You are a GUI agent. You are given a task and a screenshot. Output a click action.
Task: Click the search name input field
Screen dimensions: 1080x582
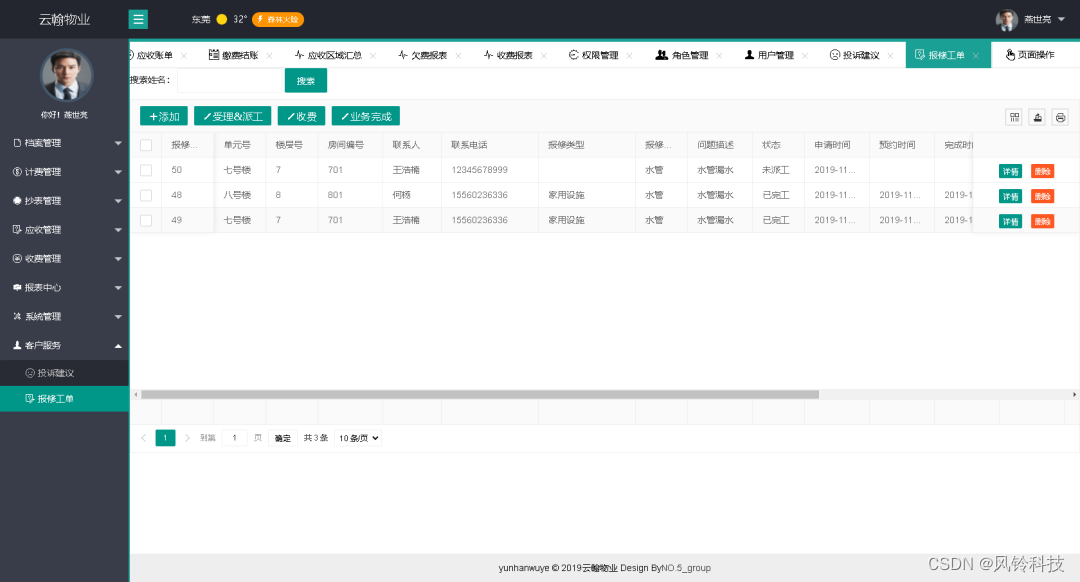[230, 81]
